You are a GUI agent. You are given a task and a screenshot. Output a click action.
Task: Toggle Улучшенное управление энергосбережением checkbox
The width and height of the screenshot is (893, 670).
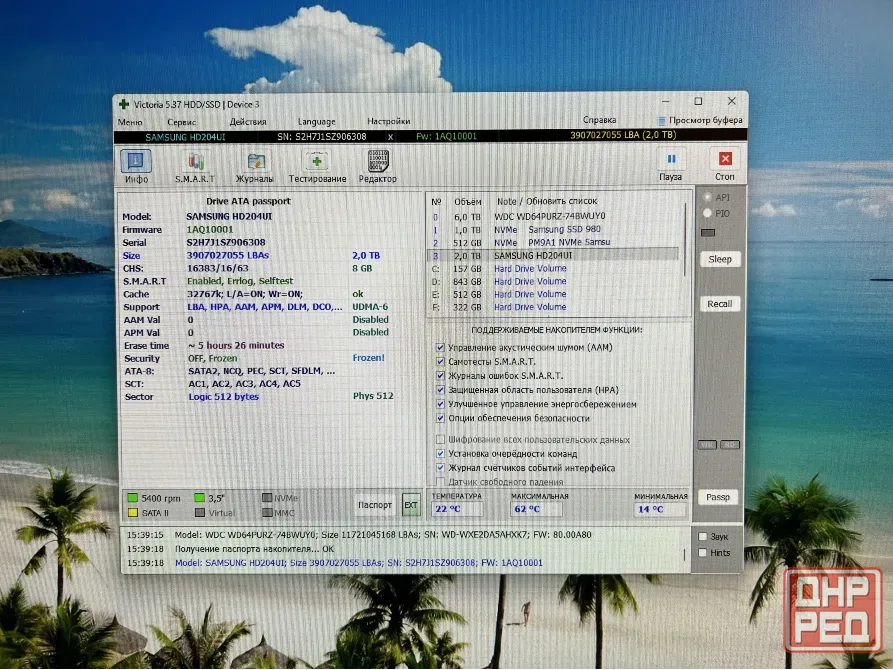point(440,404)
